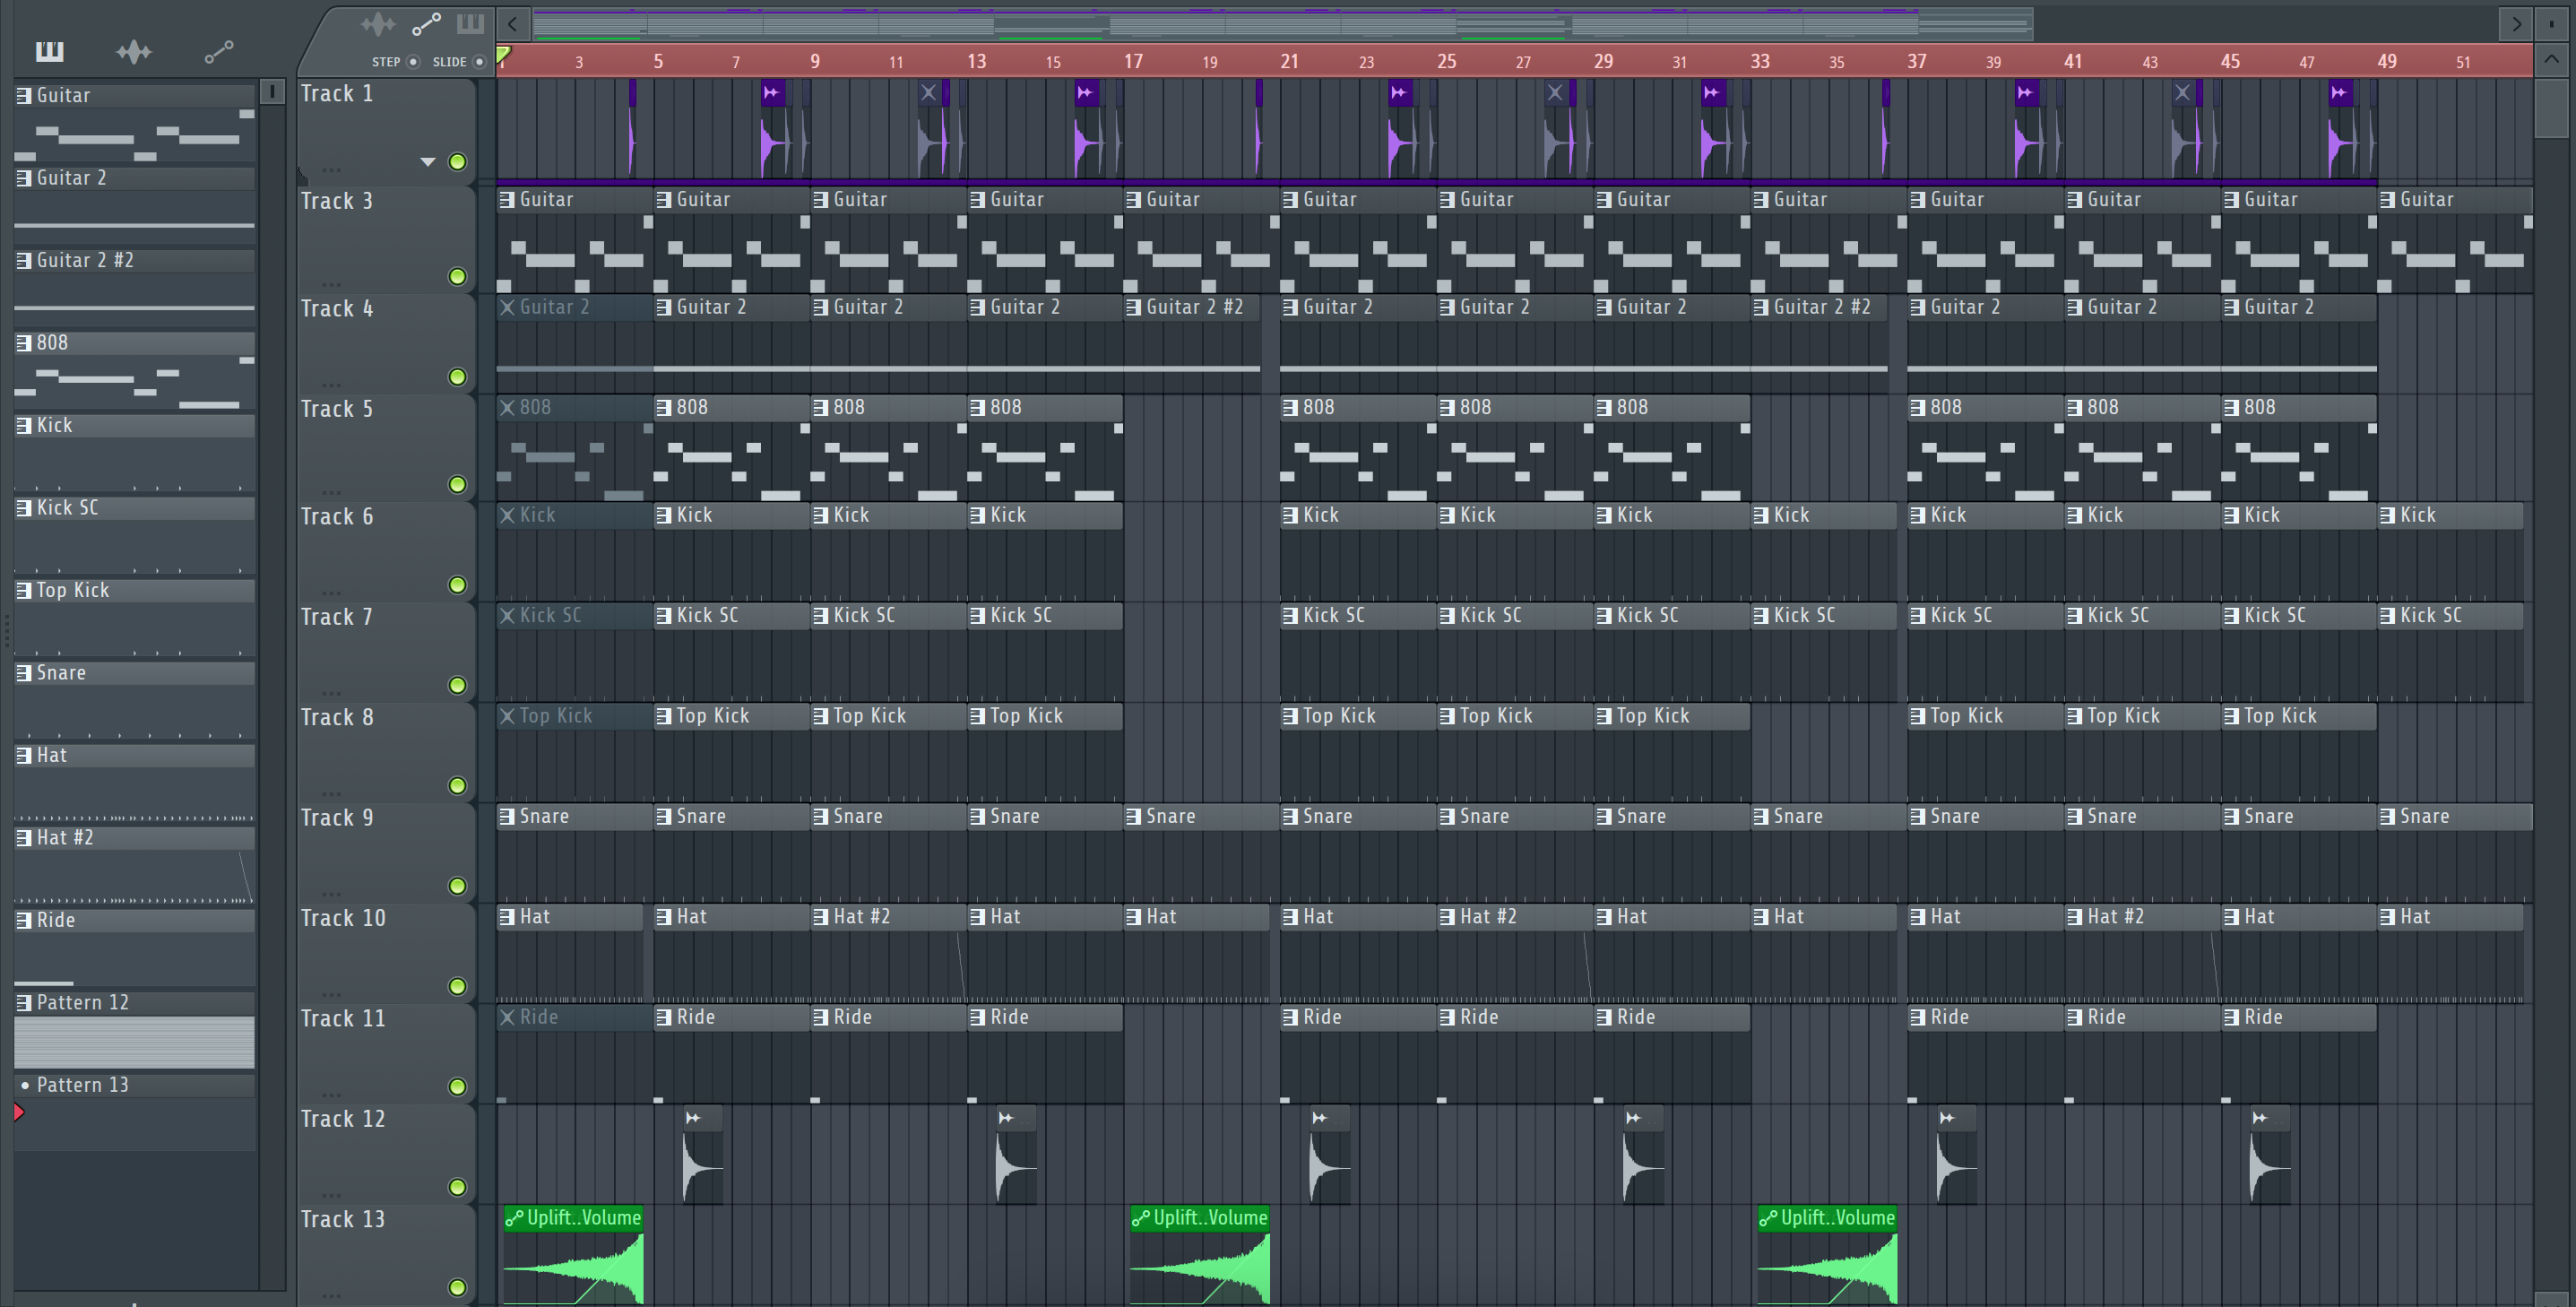The width and height of the screenshot is (2576, 1307).
Task: Mute Track 5 with its green LED
Action: tap(457, 484)
